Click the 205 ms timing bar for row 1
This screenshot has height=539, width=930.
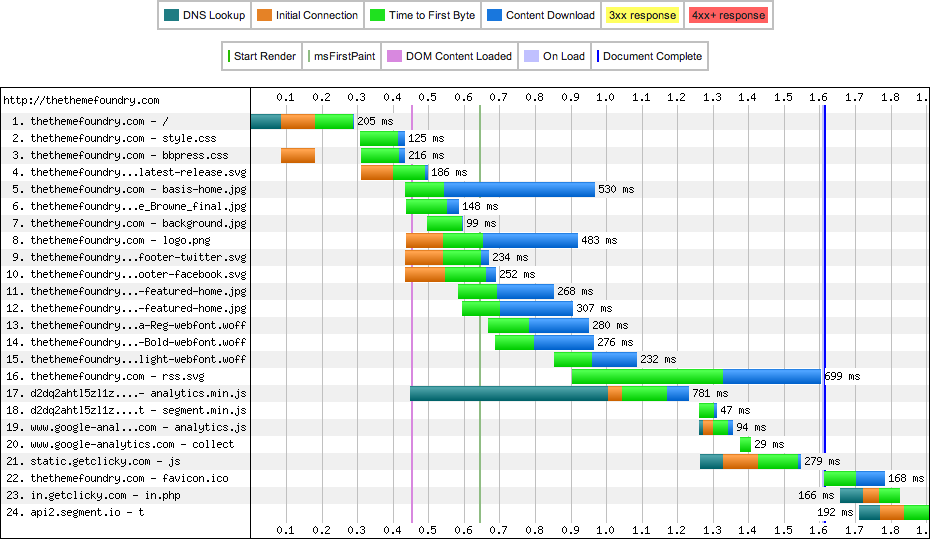pyautogui.click(x=302, y=121)
